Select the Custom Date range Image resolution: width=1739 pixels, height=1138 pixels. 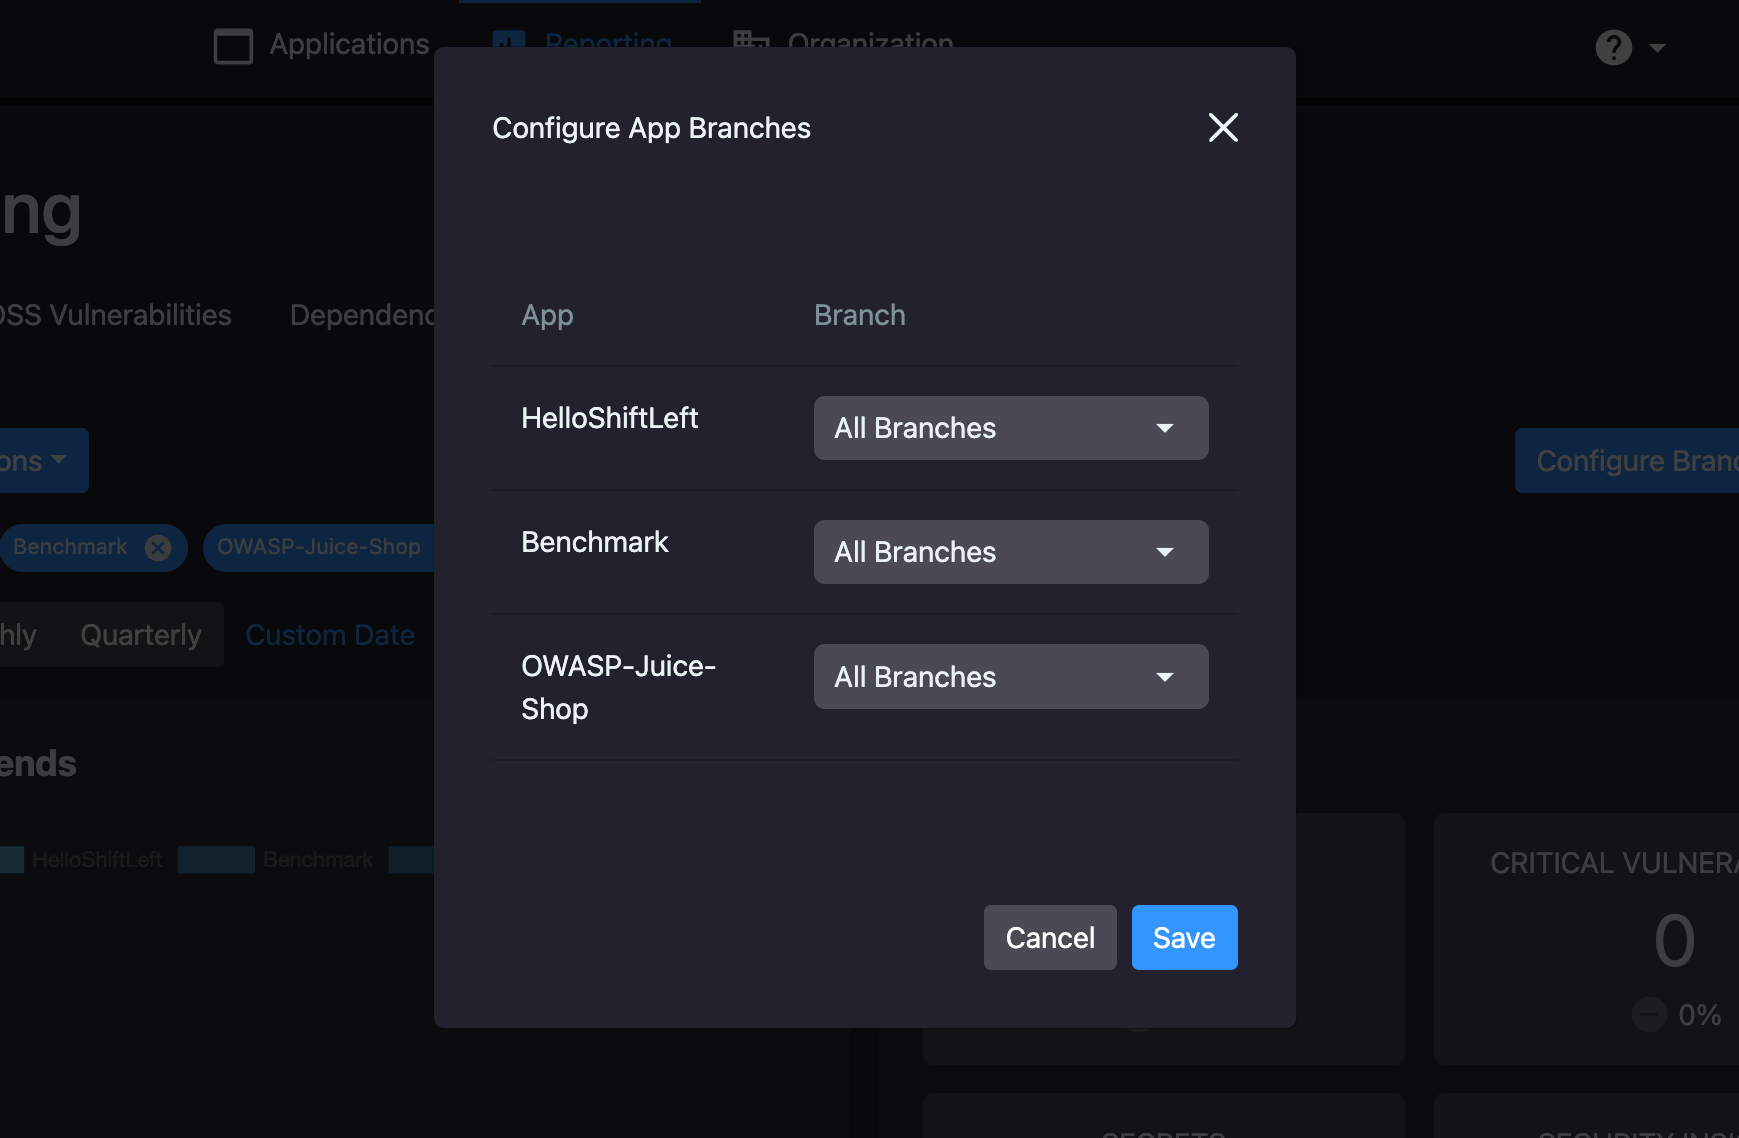coord(330,635)
